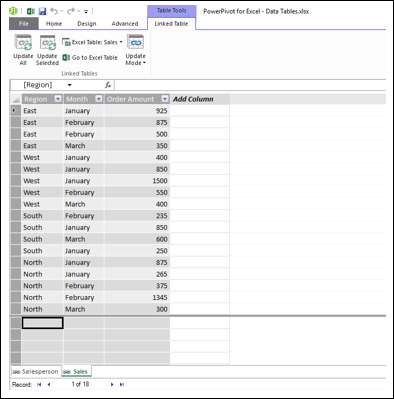Click the Table Tools contextual tab label
394x399 pixels.
pos(171,11)
